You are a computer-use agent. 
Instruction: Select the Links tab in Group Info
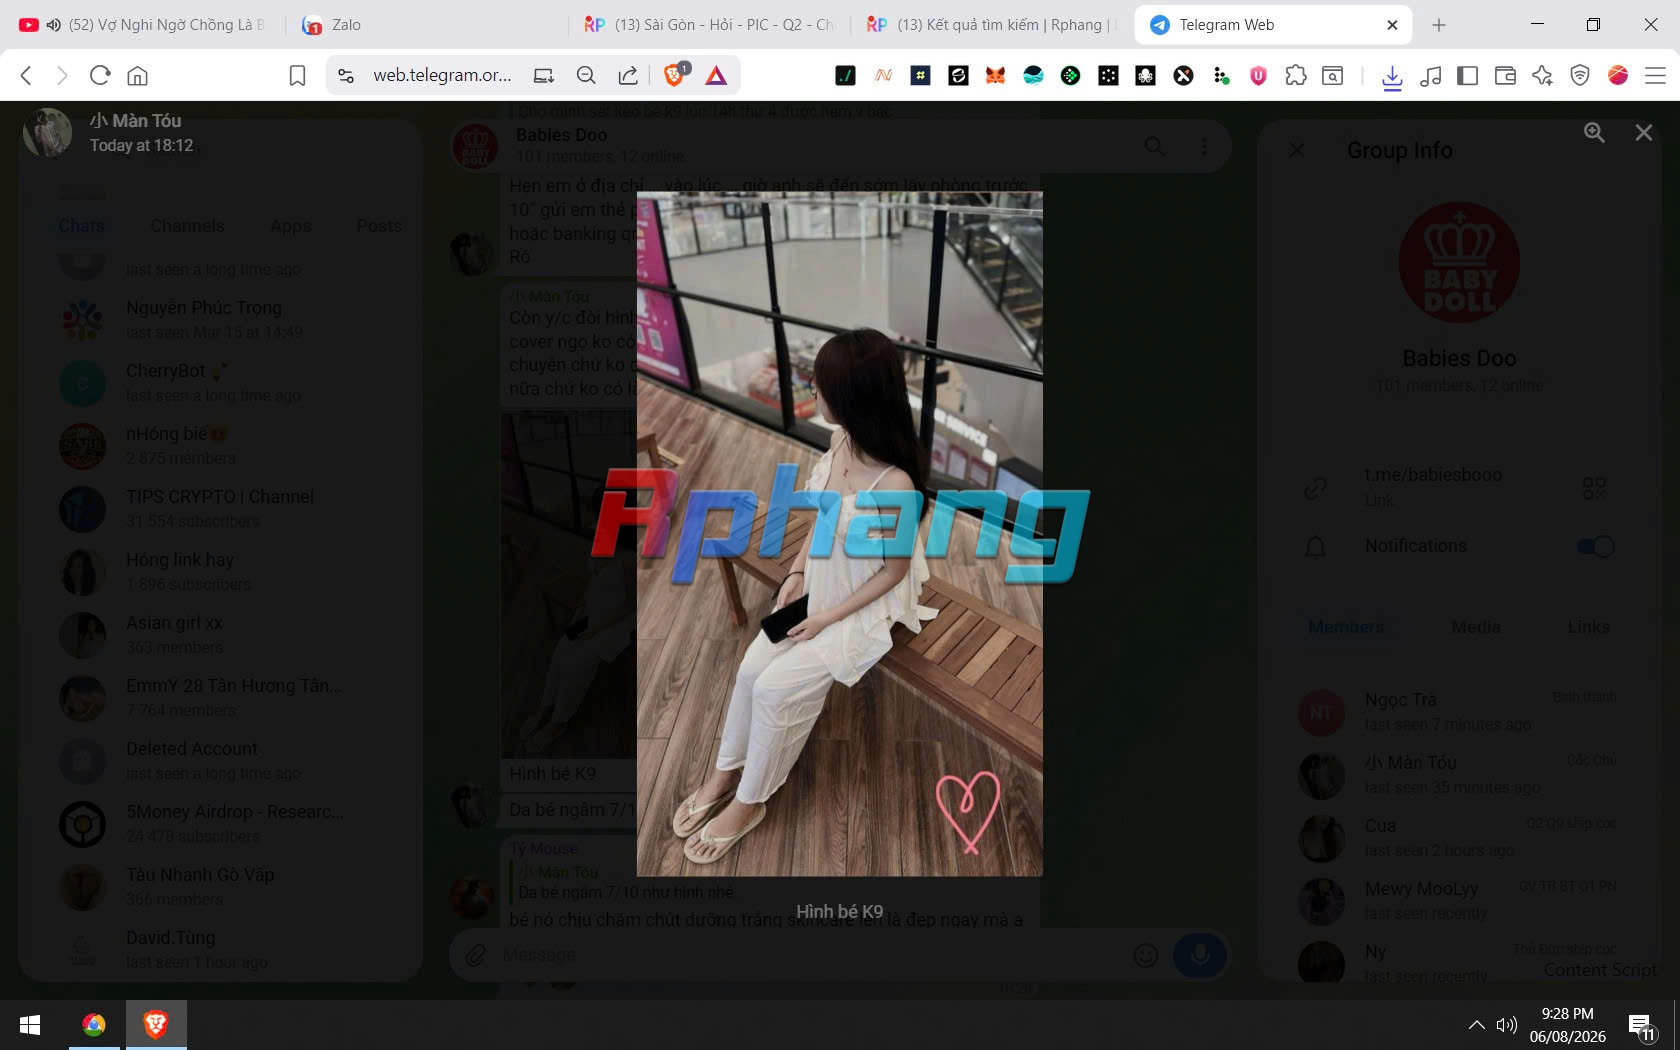click(1589, 627)
